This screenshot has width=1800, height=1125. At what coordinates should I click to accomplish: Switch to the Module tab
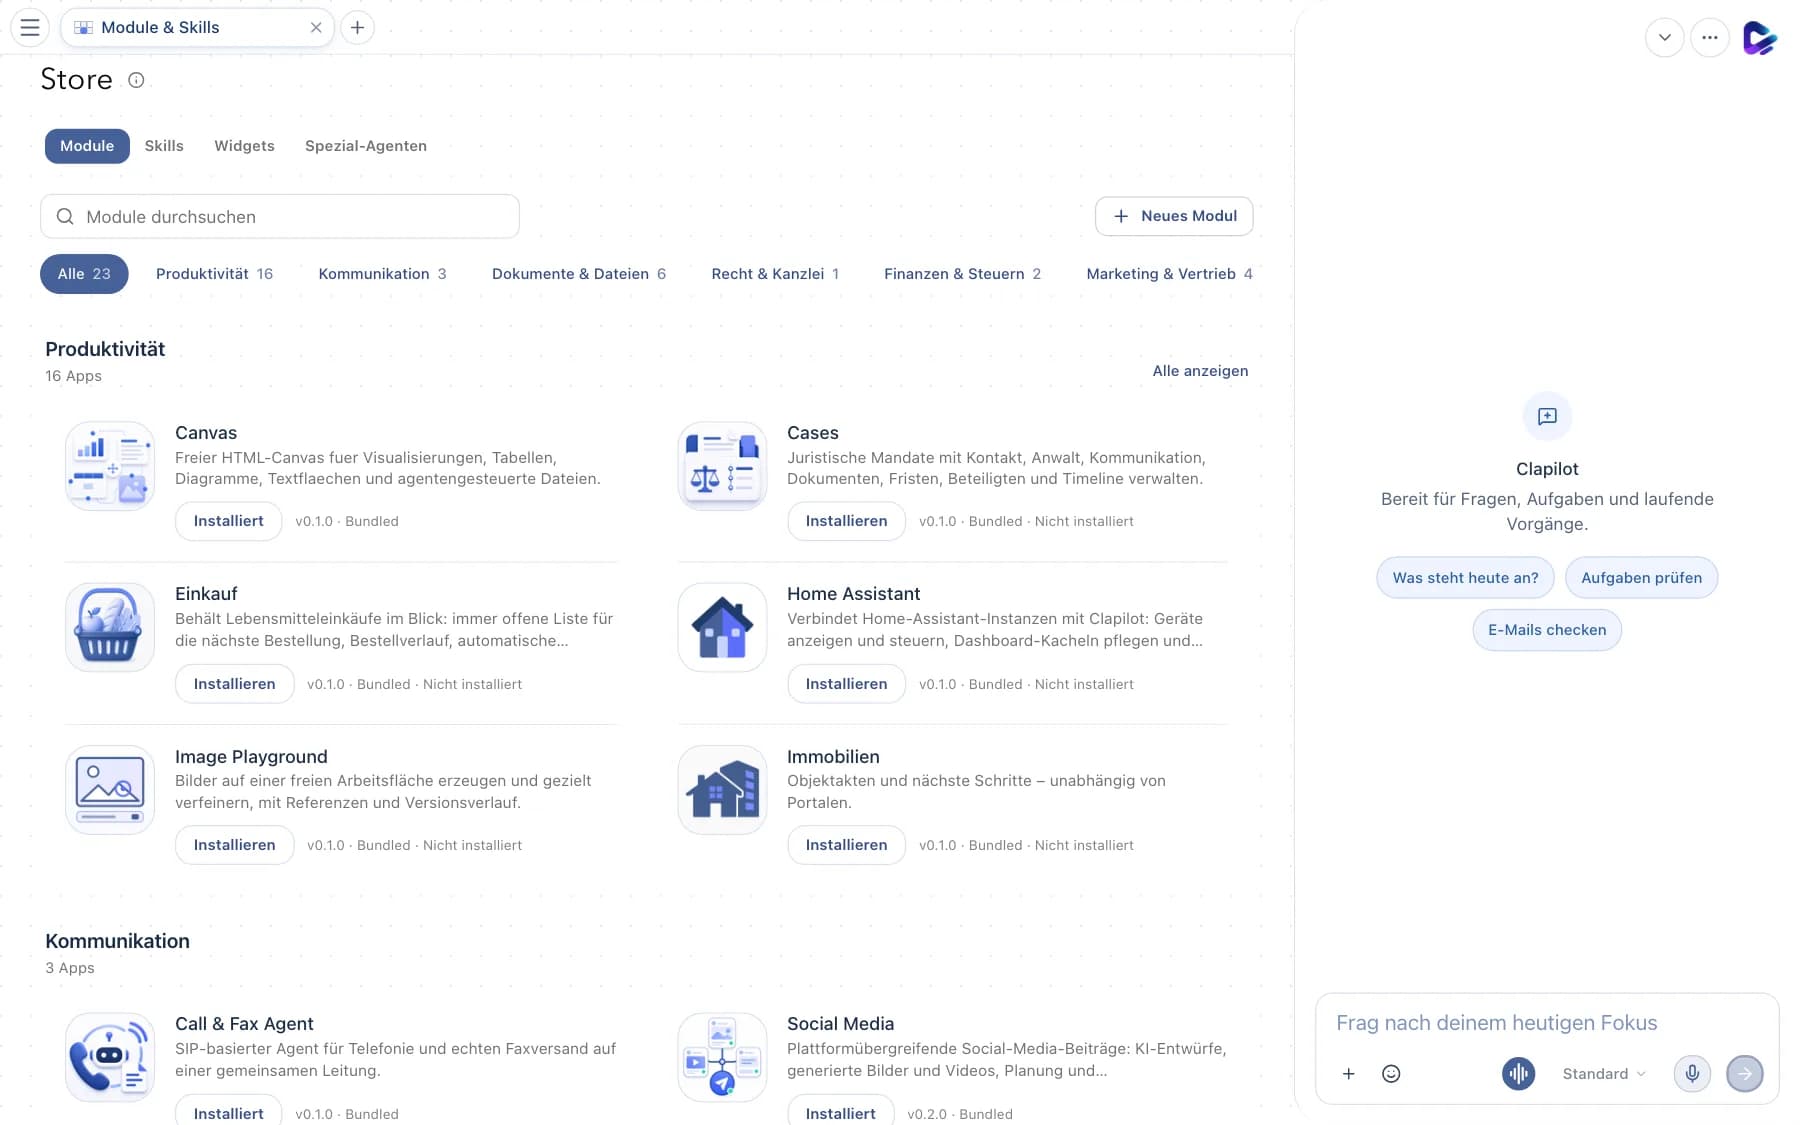pos(87,146)
